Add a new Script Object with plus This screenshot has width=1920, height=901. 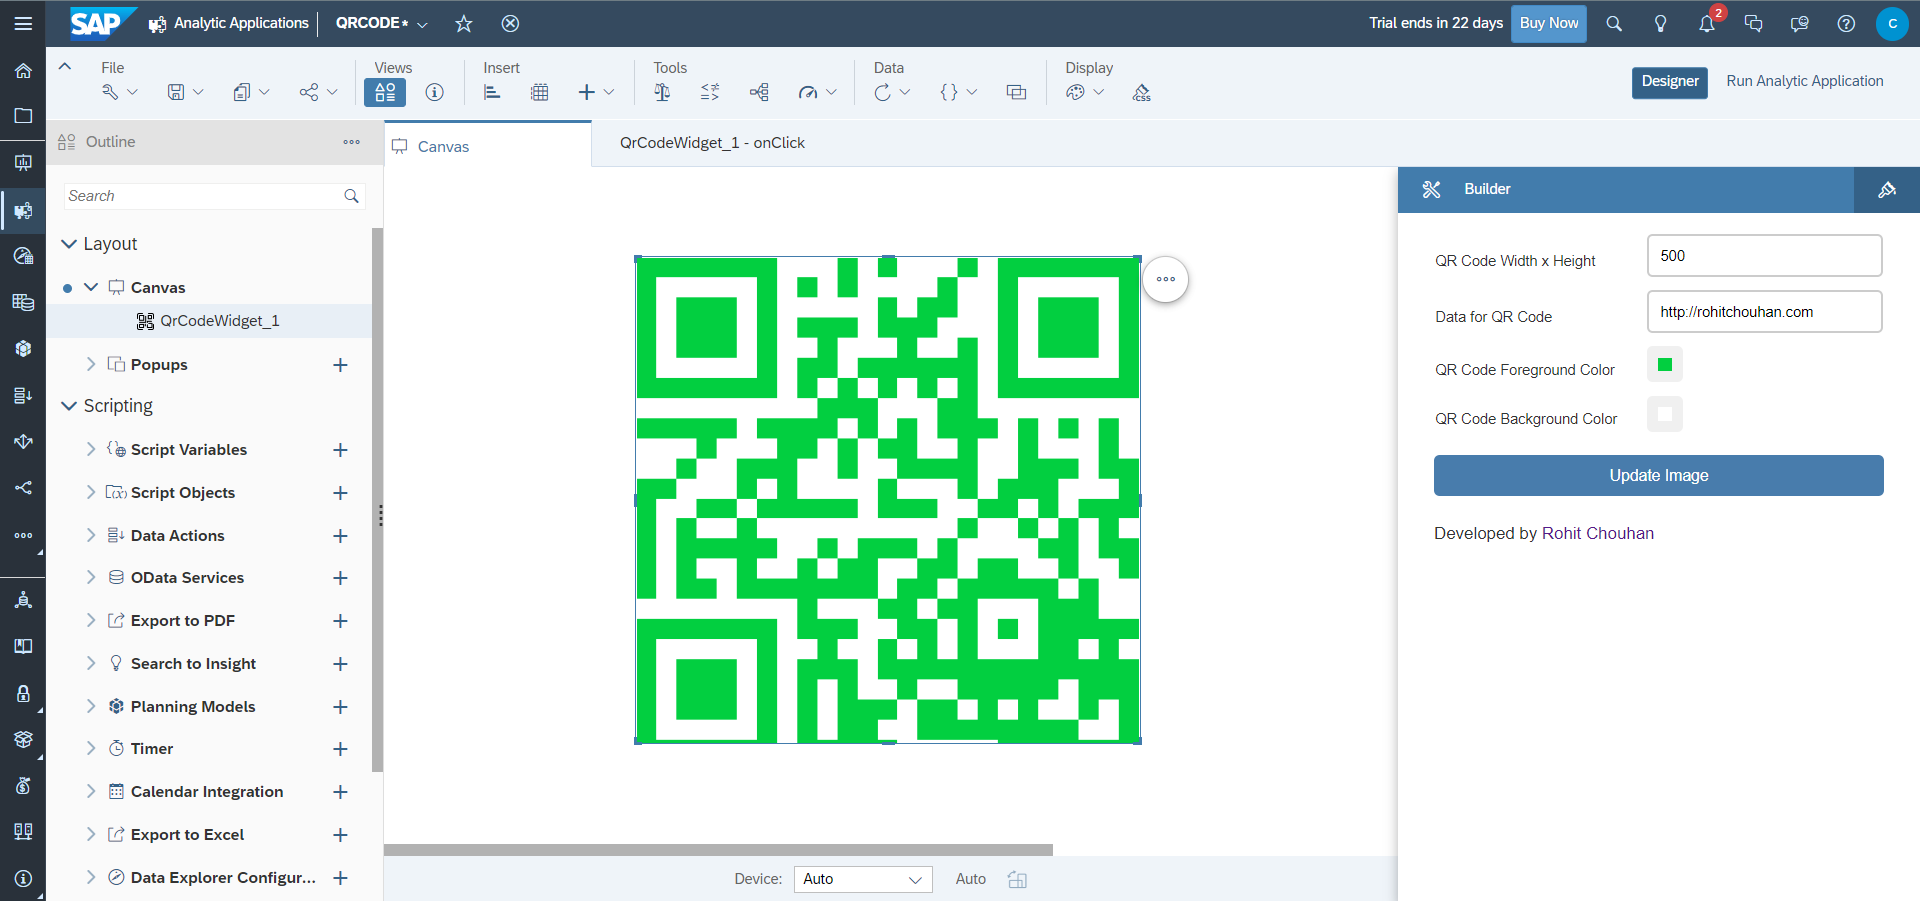340,493
